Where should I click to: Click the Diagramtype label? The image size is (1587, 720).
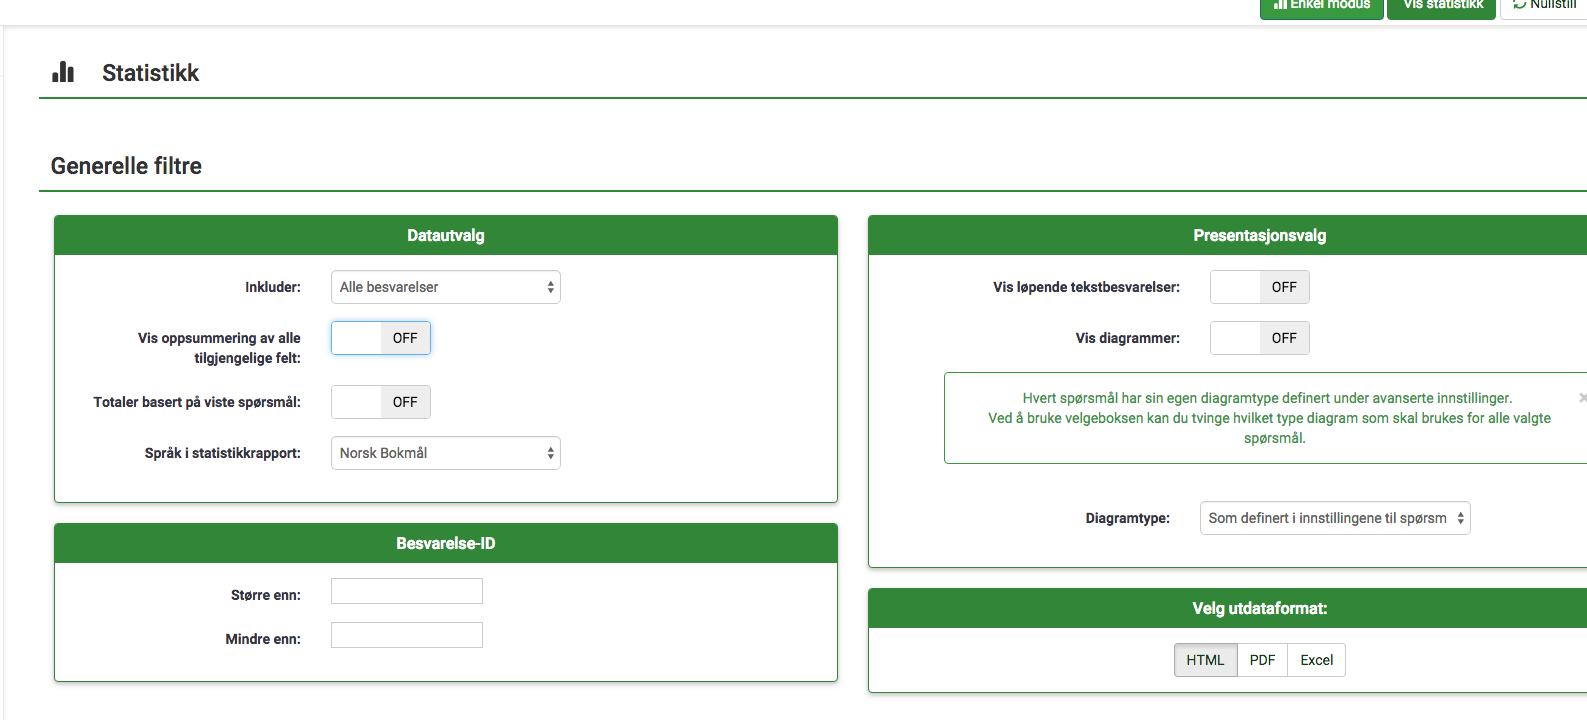coord(1128,518)
